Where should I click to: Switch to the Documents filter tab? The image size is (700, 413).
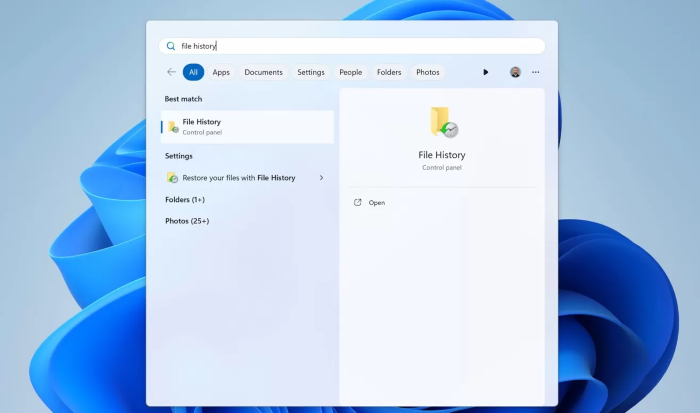(263, 72)
